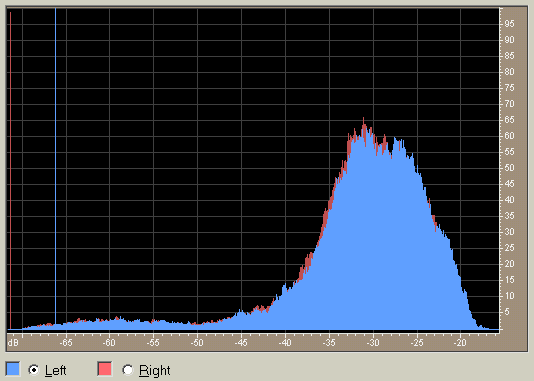Select the Right channel radio button
534x381 pixels.
click(x=128, y=369)
